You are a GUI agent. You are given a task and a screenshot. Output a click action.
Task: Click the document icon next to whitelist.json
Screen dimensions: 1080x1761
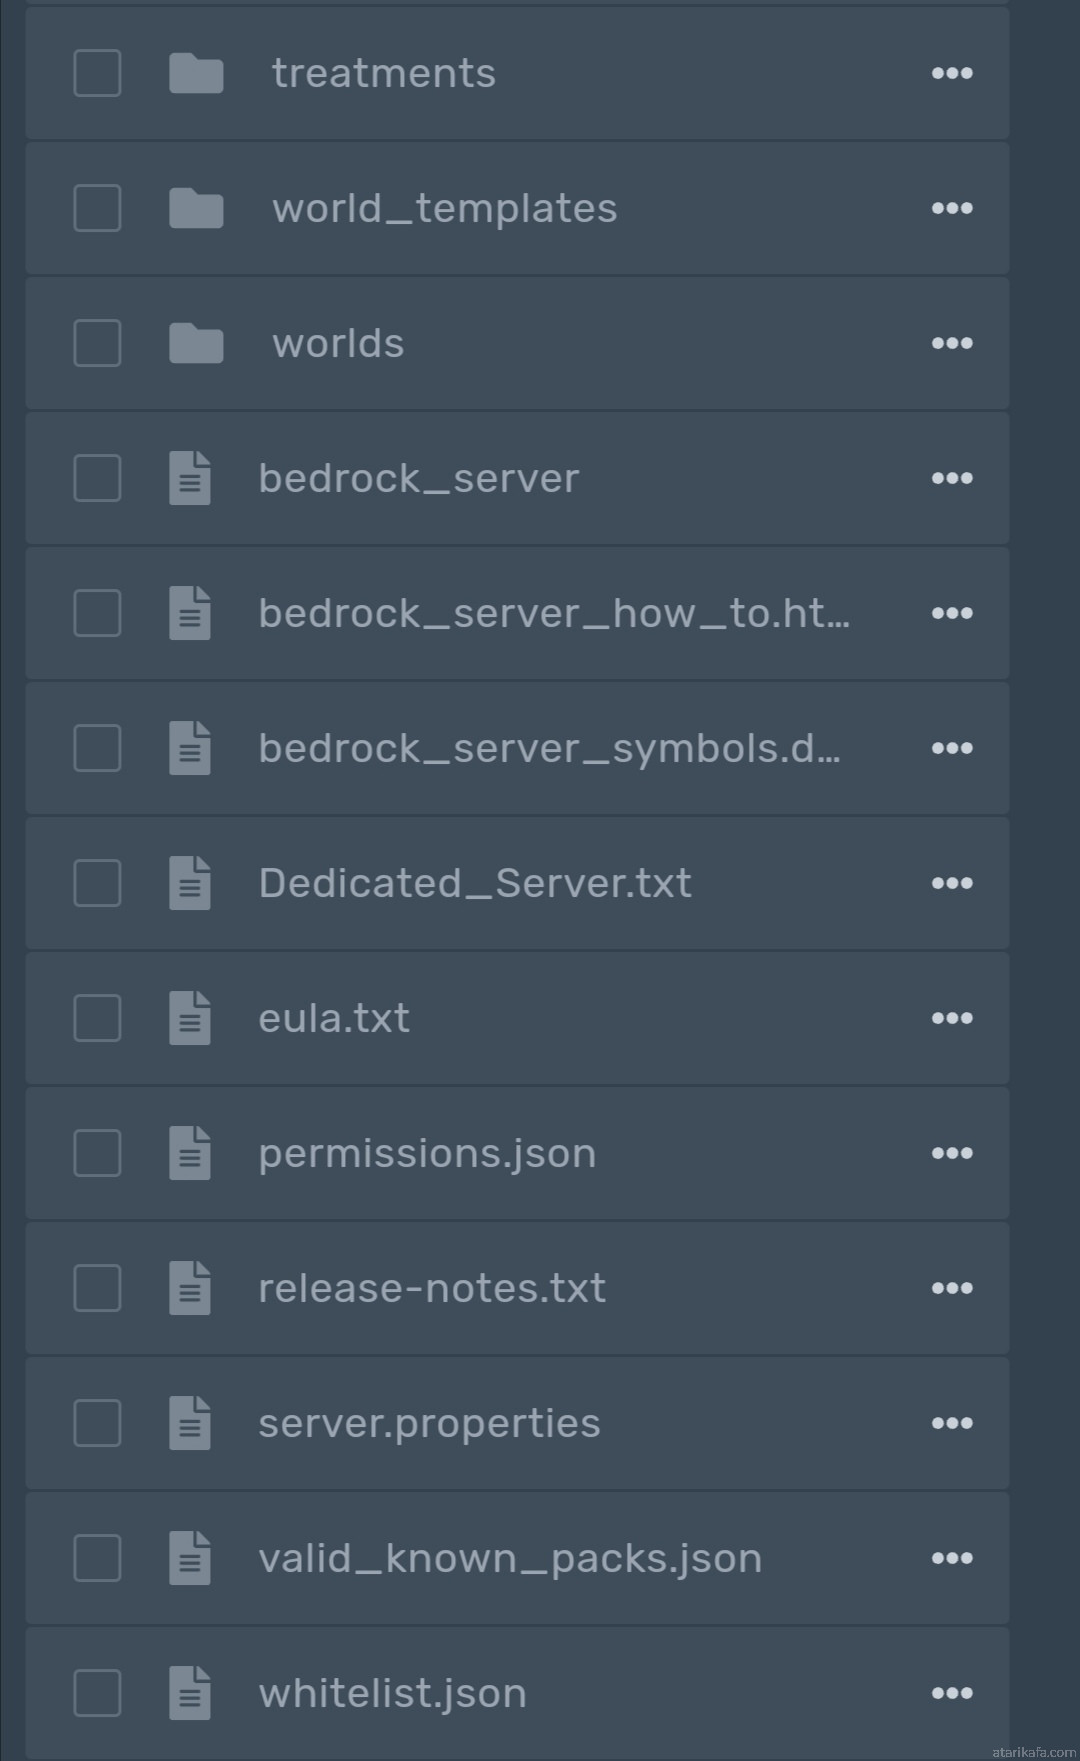click(190, 1693)
